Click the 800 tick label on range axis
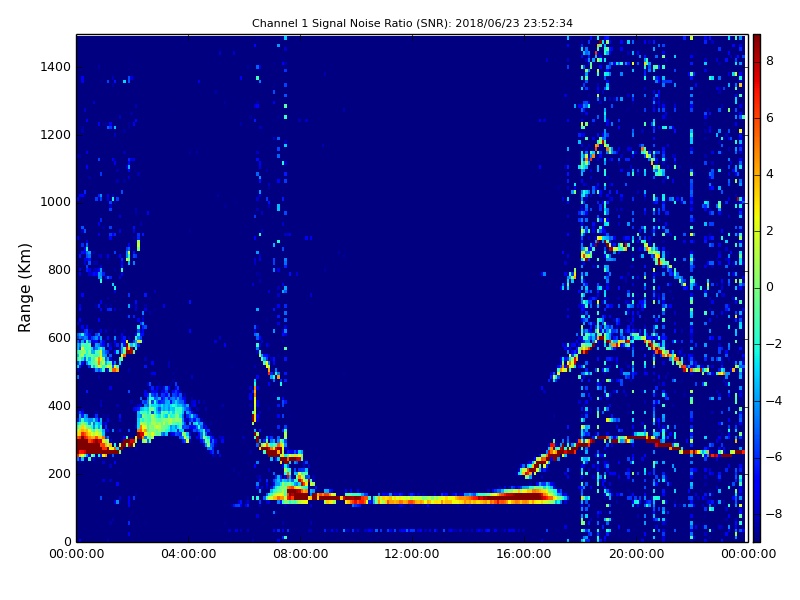Viewport: 800px width, 600px height. tap(59, 270)
